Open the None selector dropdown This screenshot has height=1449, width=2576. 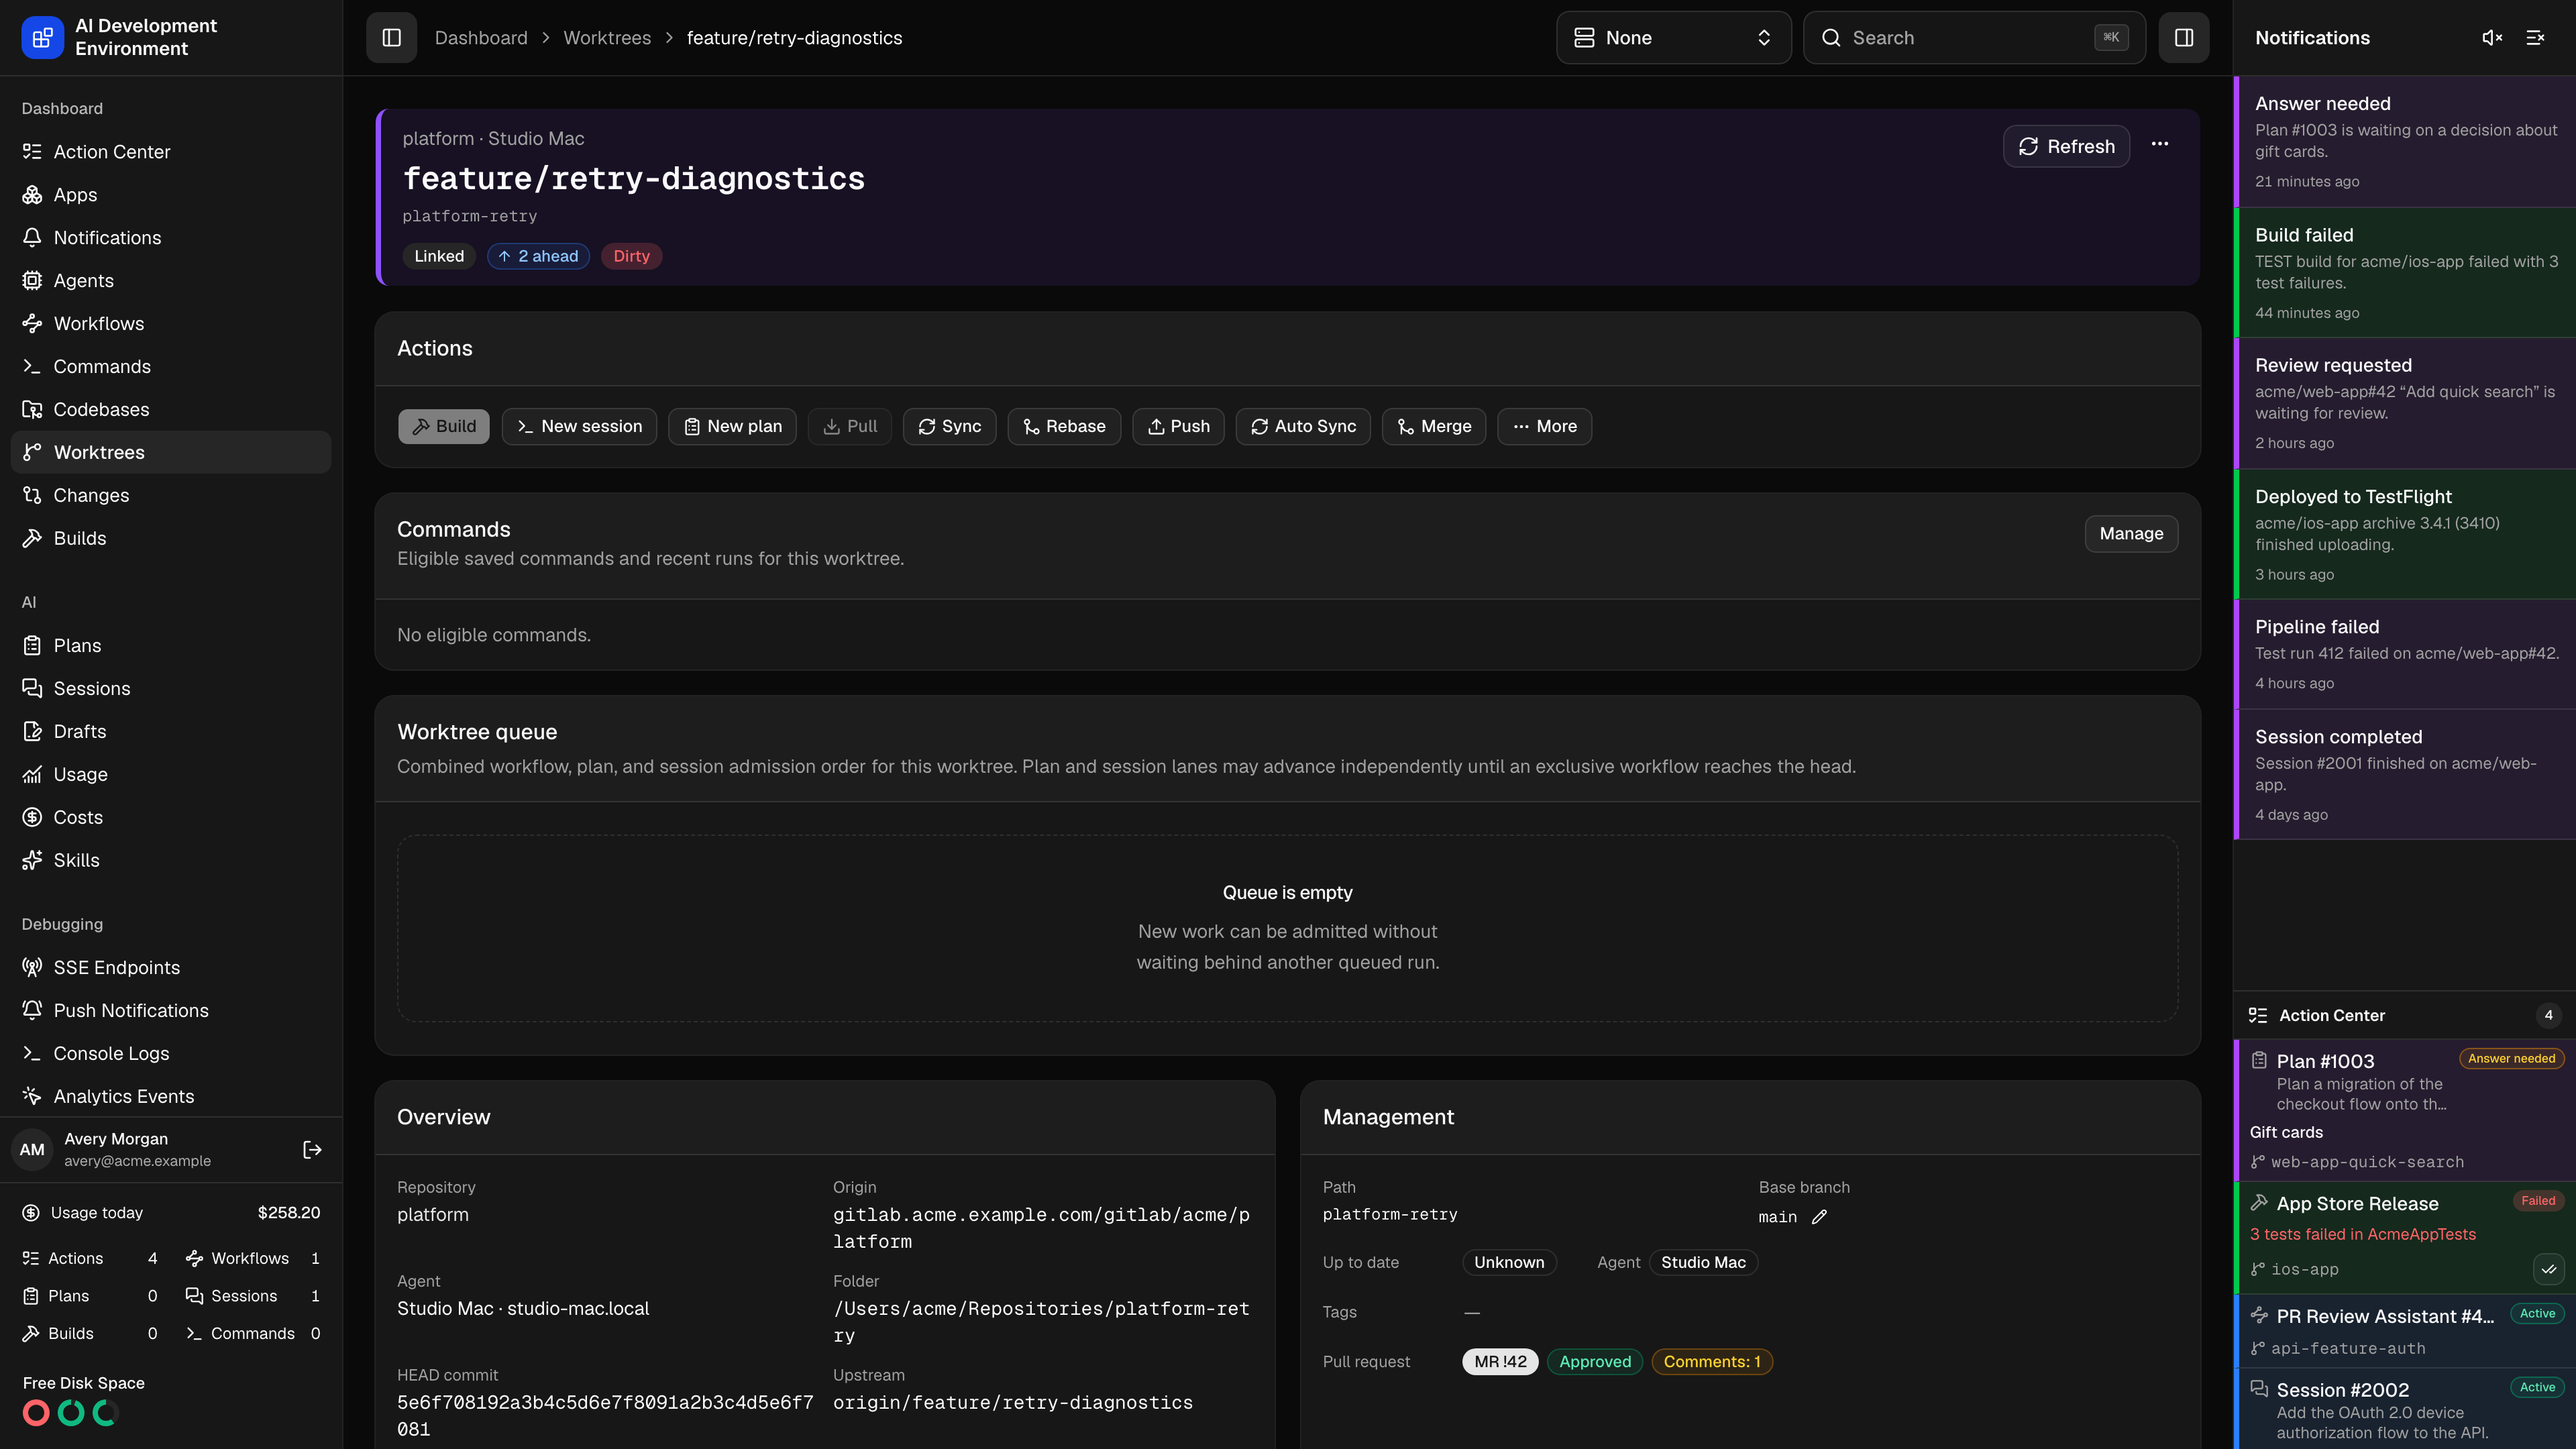[x=1673, y=38]
